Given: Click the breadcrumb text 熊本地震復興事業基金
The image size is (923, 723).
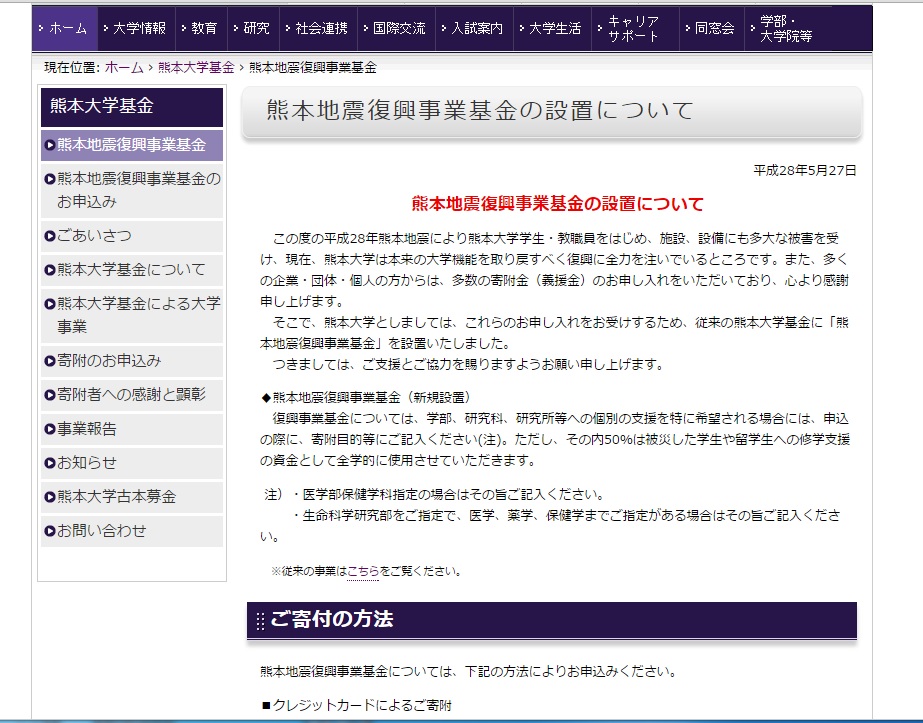Looking at the screenshot, I should pos(313,68).
